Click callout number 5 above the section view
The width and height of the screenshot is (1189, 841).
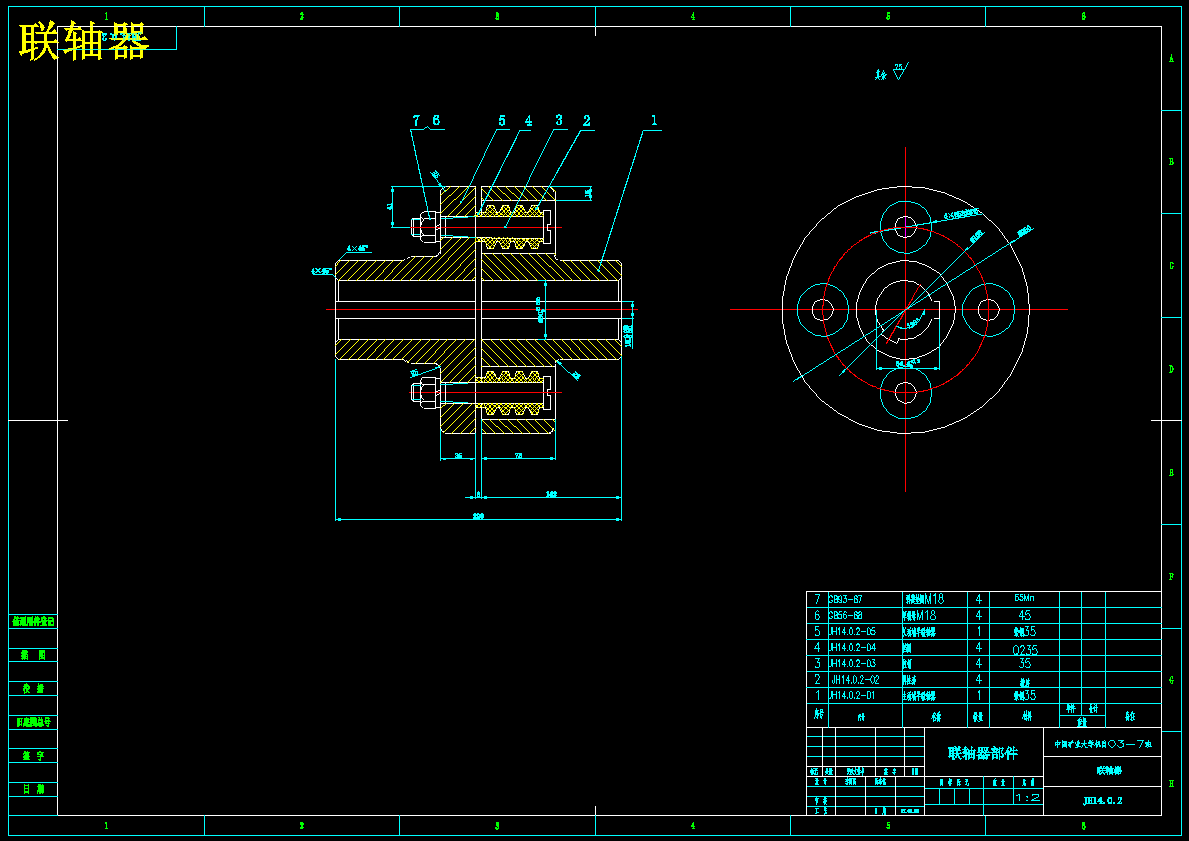[502, 121]
